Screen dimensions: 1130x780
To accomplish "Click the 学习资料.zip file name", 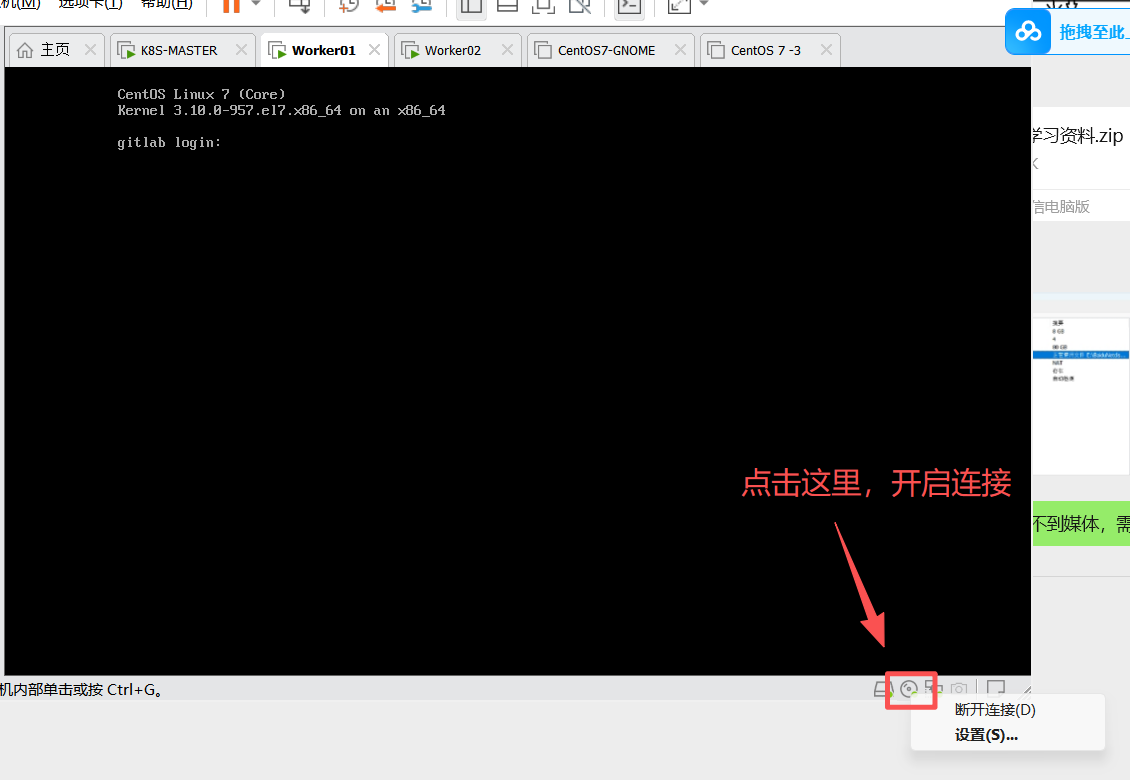I will point(1077,136).
